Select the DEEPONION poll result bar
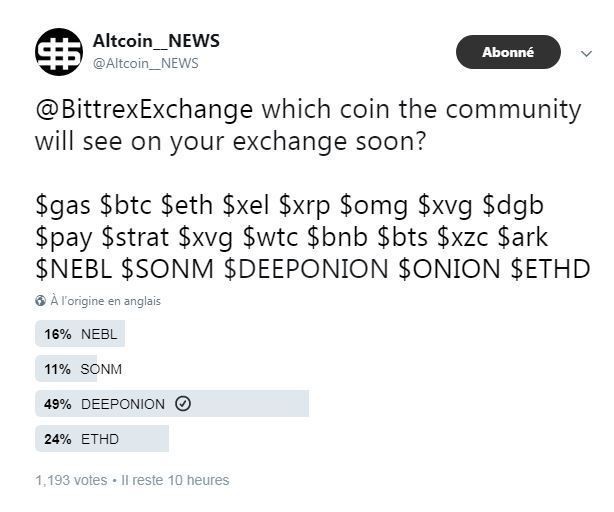The image size is (614, 512). [x=172, y=404]
